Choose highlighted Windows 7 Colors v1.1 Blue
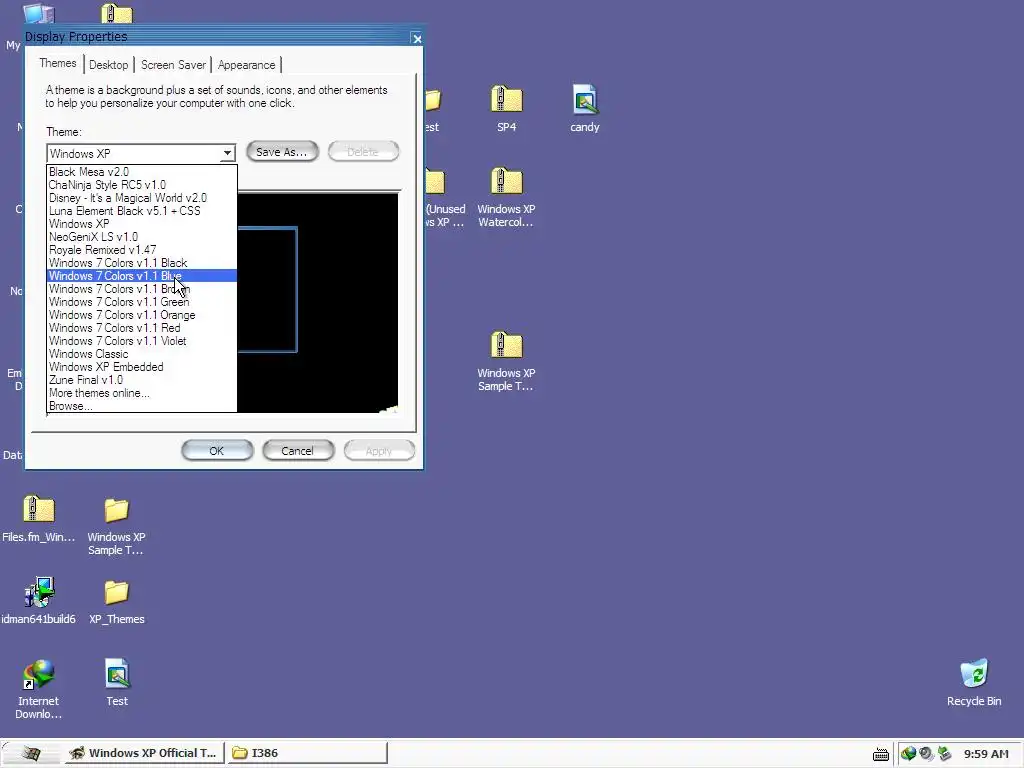This screenshot has height=768, width=1024. (x=142, y=276)
